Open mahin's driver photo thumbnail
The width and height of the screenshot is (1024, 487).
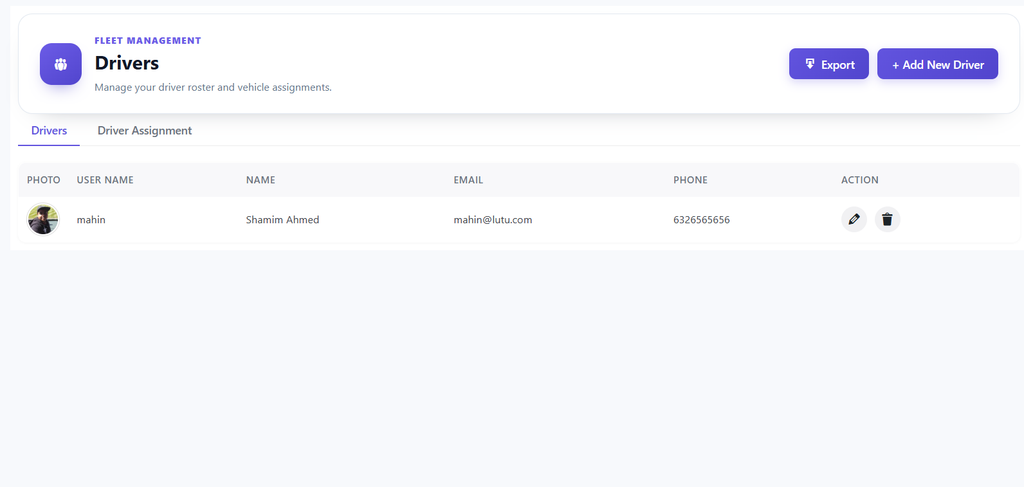[x=43, y=219]
